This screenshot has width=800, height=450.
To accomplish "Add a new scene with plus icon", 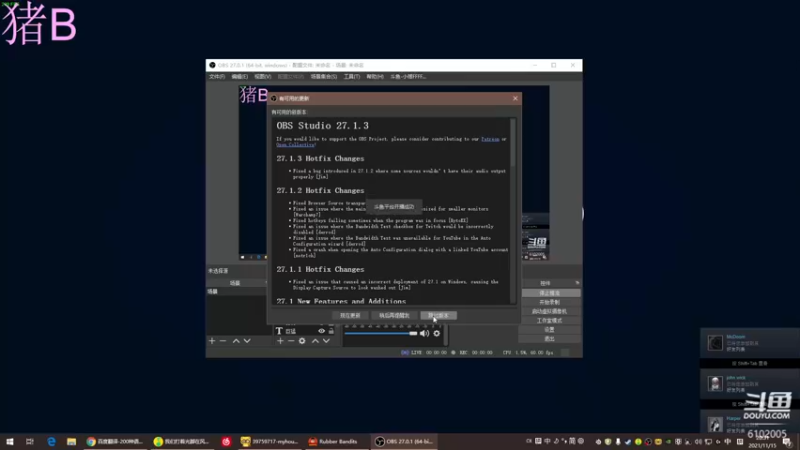I will click(212, 340).
